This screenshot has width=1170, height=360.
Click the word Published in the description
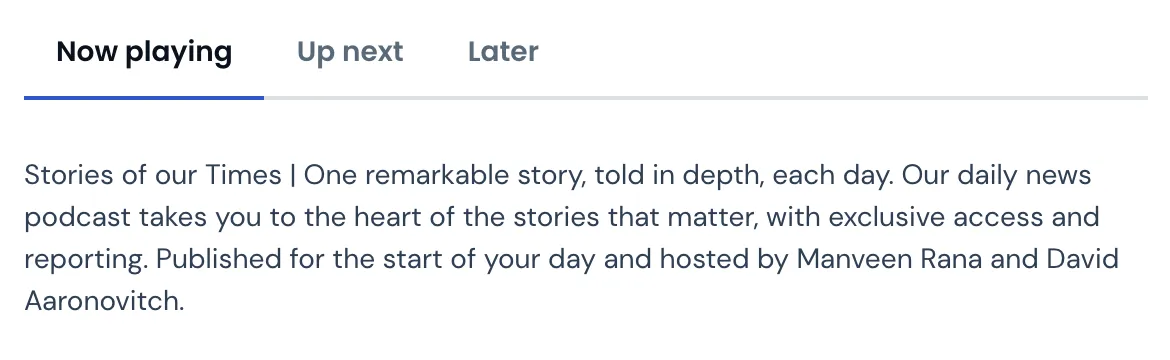point(219,259)
